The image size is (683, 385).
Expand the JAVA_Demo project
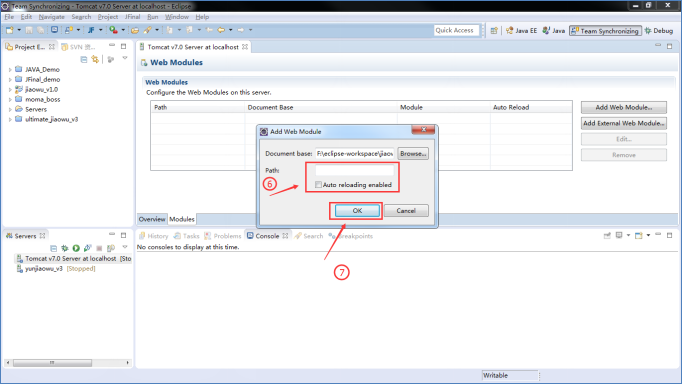pyautogui.click(x=10, y=69)
